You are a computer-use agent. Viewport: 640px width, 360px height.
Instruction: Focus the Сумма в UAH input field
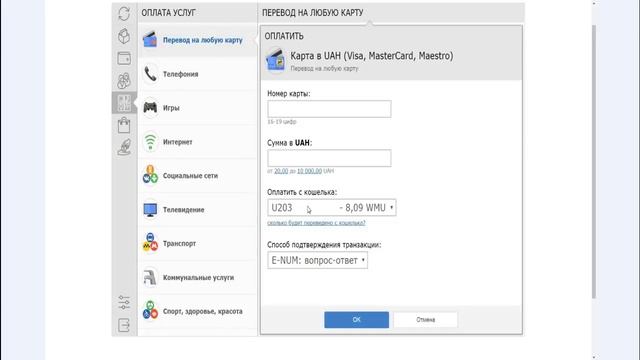point(329,158)
